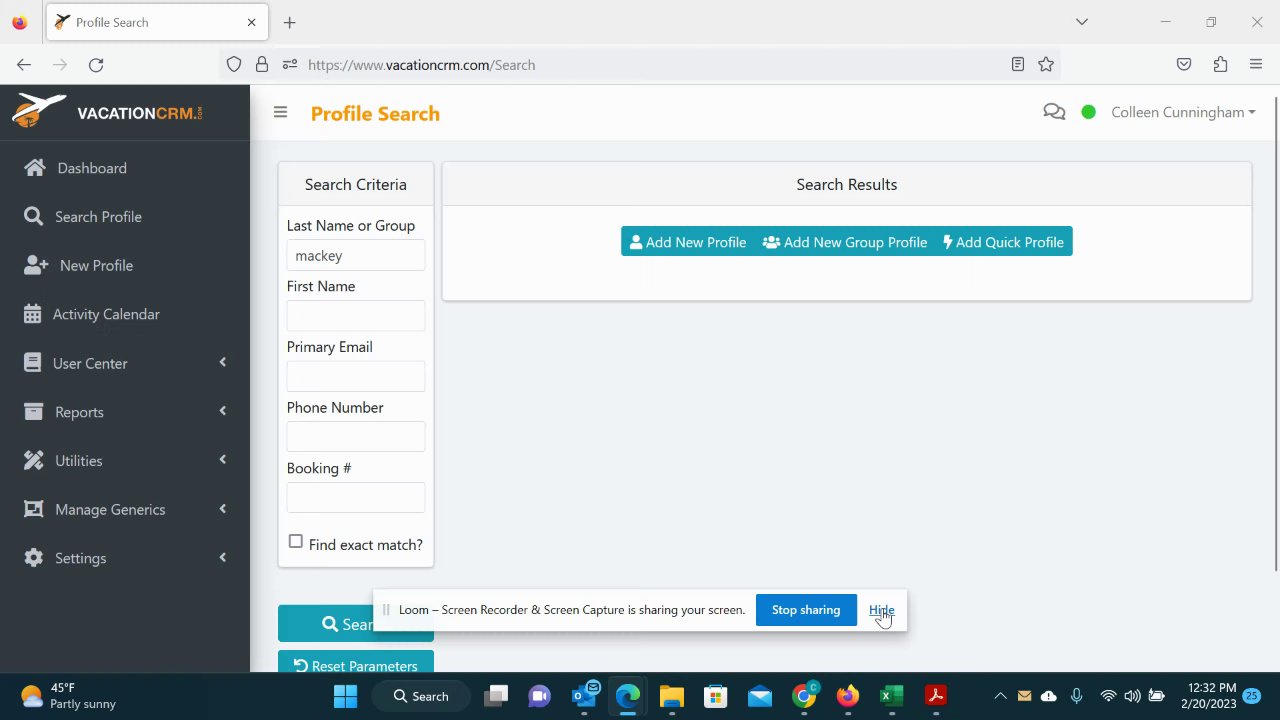1280x720 pixels.
Task: Check Find exact match checkbox
Action: point(296,542)
